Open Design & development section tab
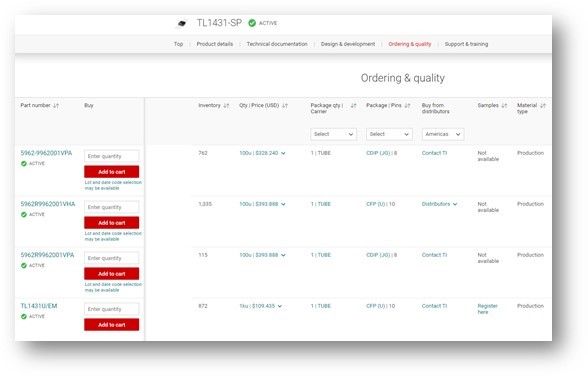Image resolution: width=588 pixels, height=377 pixels. tap(348, 44)
